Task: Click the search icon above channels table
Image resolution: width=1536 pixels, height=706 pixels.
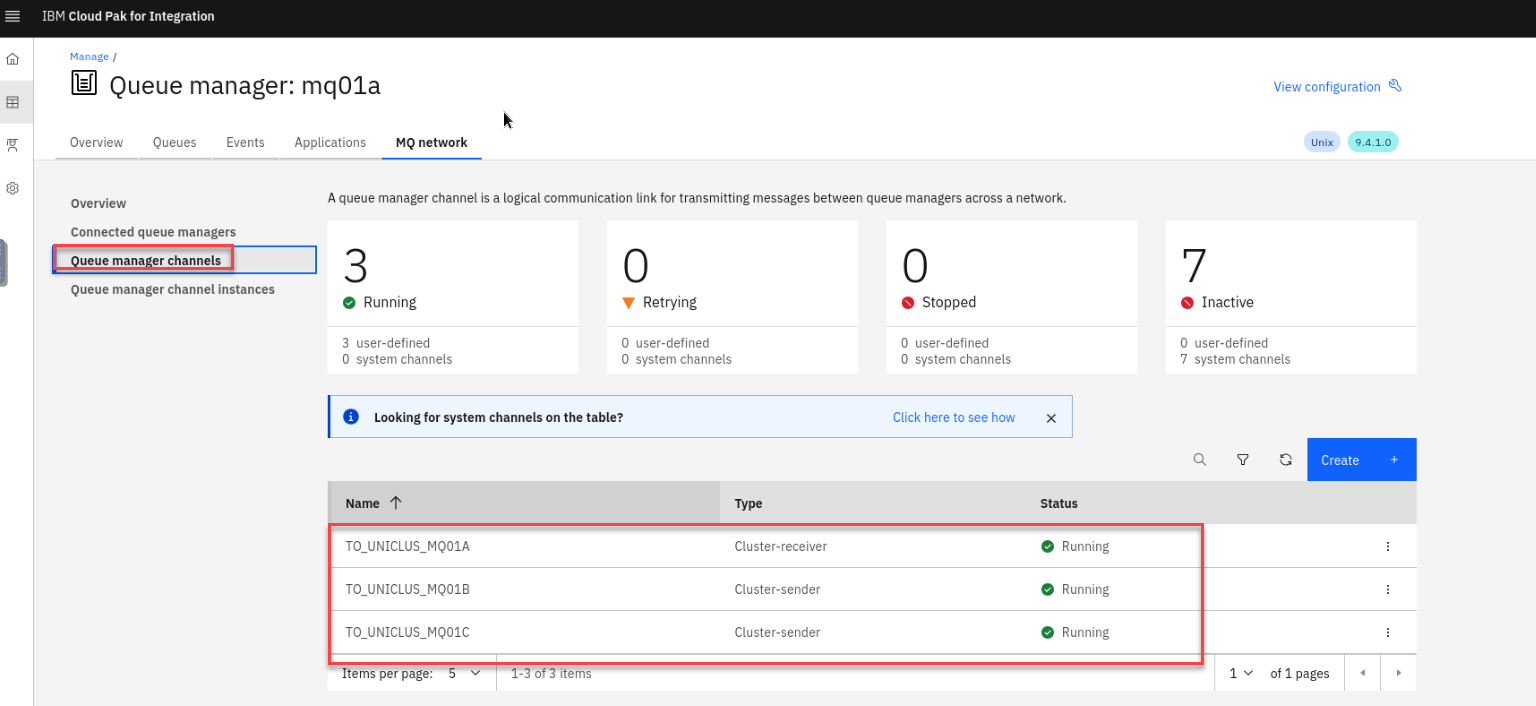Action: (1200, 460)
